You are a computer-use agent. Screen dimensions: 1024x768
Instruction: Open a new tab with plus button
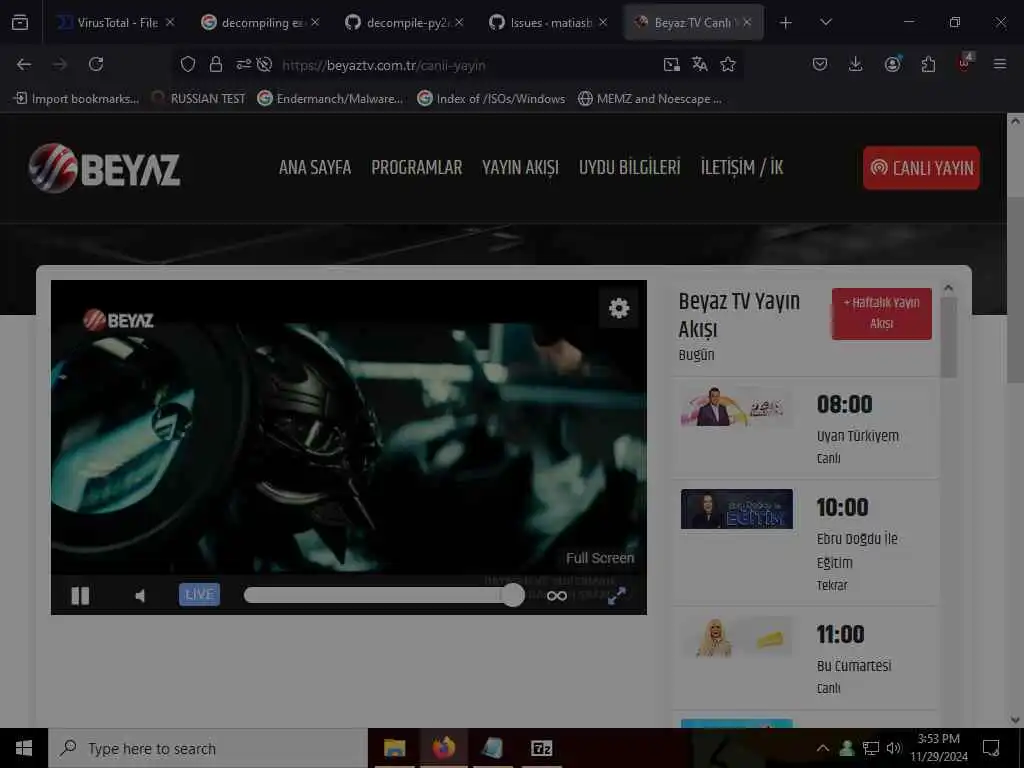tap(786, 23)
